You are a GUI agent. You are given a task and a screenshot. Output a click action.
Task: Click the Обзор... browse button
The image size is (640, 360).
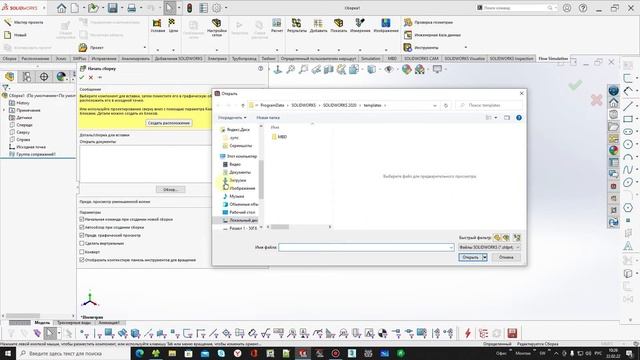click(x=170, y=189)
